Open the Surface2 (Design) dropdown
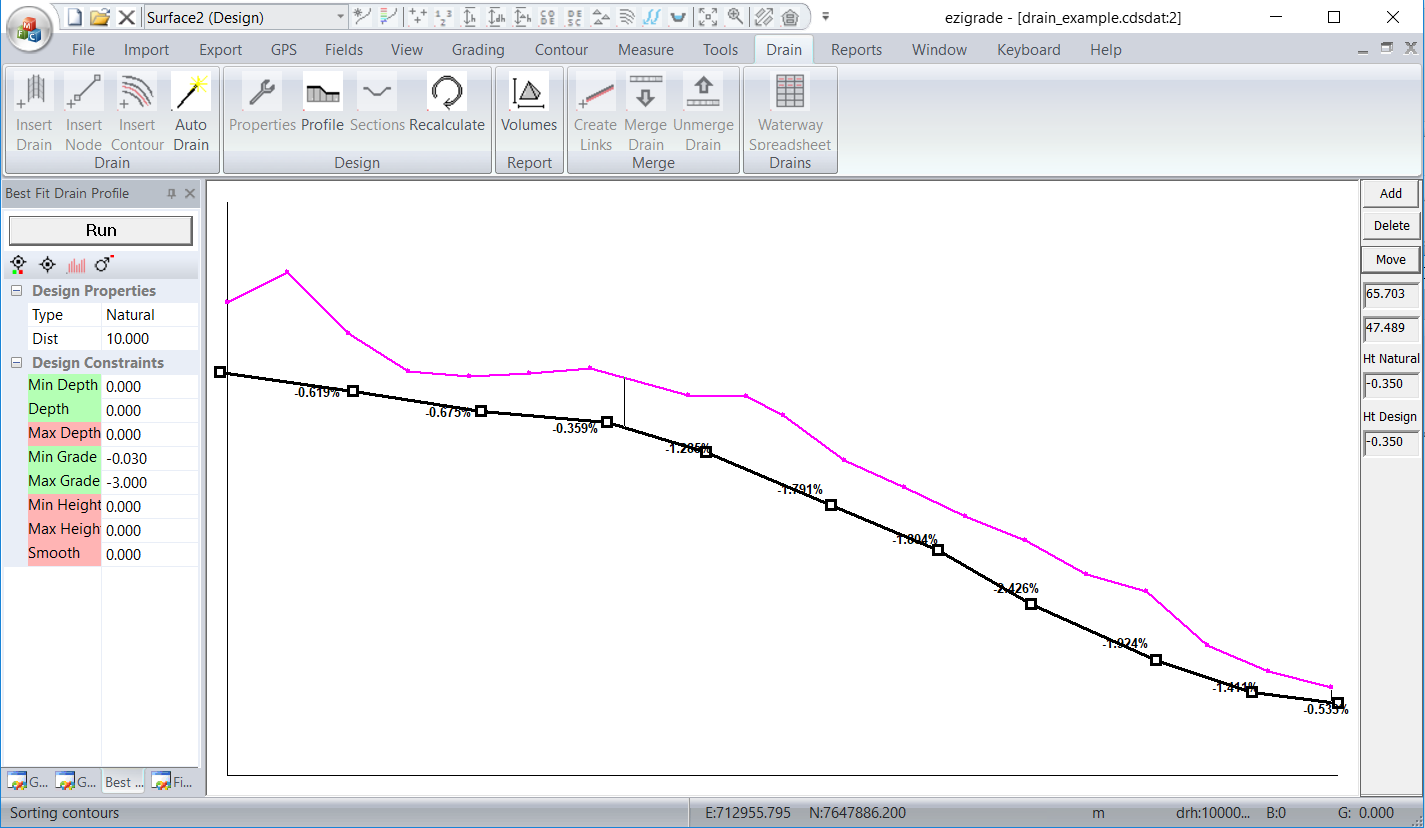This screenshot has height=828, width=1425. click(x=340, y=17)
